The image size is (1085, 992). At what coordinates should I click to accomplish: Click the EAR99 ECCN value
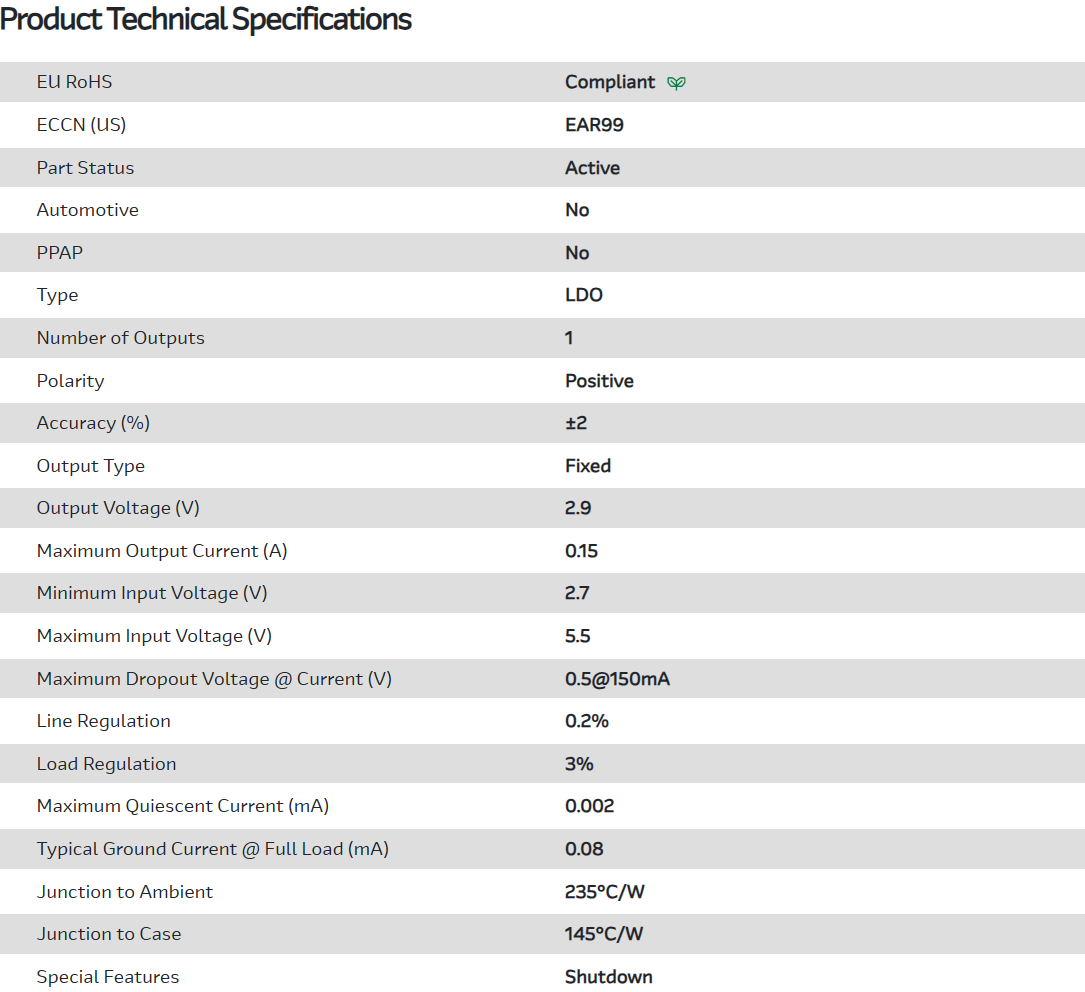(x=594, y=125)
